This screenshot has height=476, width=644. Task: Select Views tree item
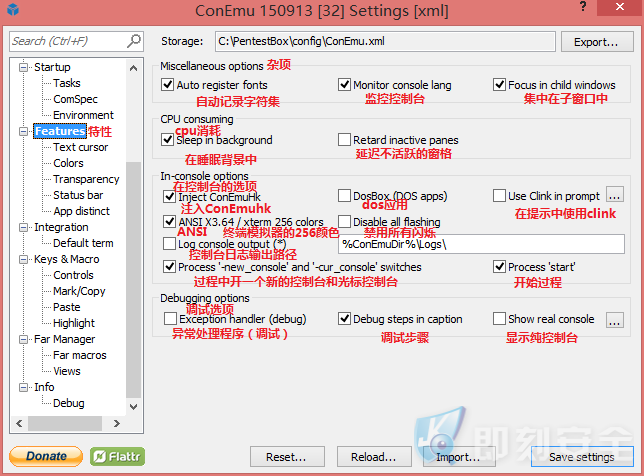67,371
